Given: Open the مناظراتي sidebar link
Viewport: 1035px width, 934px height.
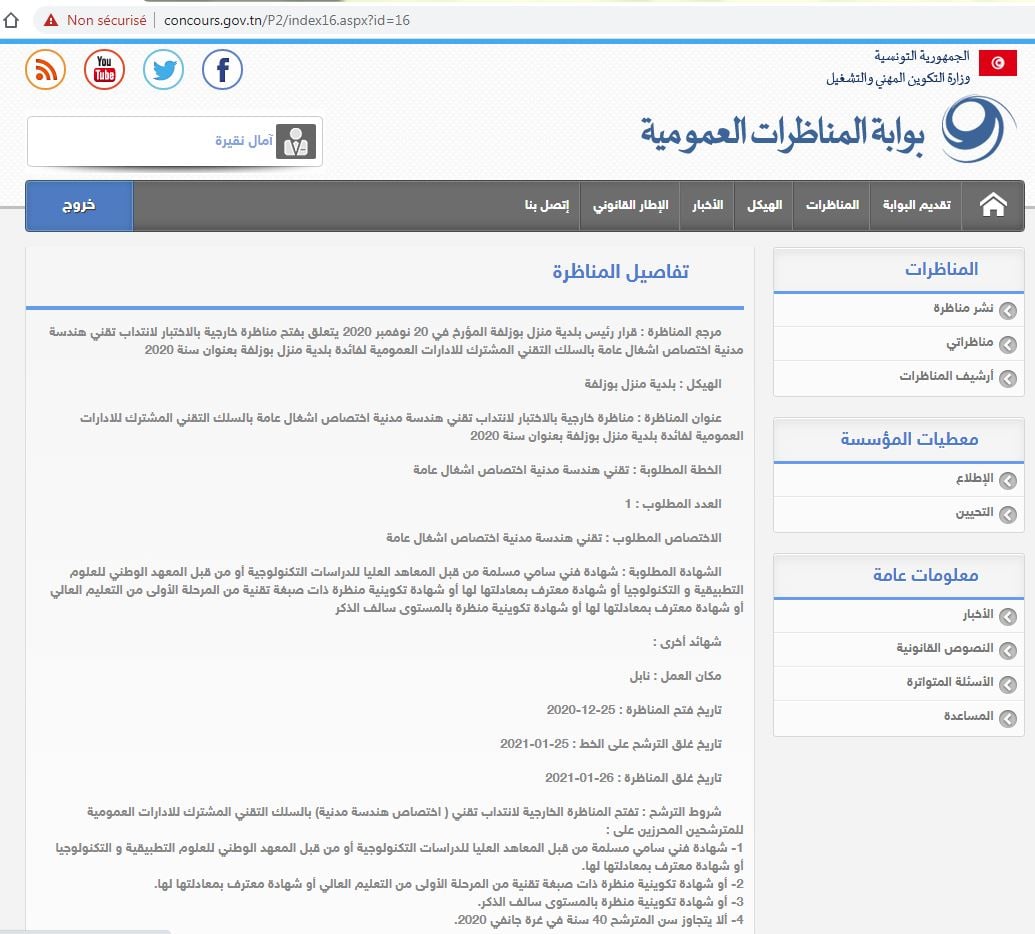Looking at the screenshot, I should (x=969, y=342).
